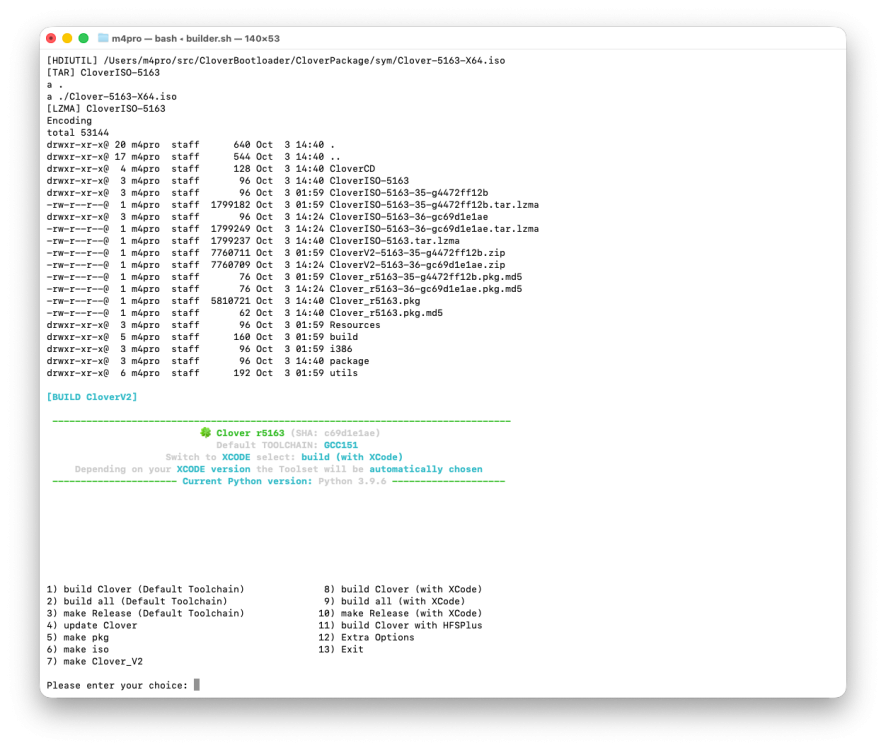
Task: Click menu option '5) make pkg'
Action: coord(77,637)
